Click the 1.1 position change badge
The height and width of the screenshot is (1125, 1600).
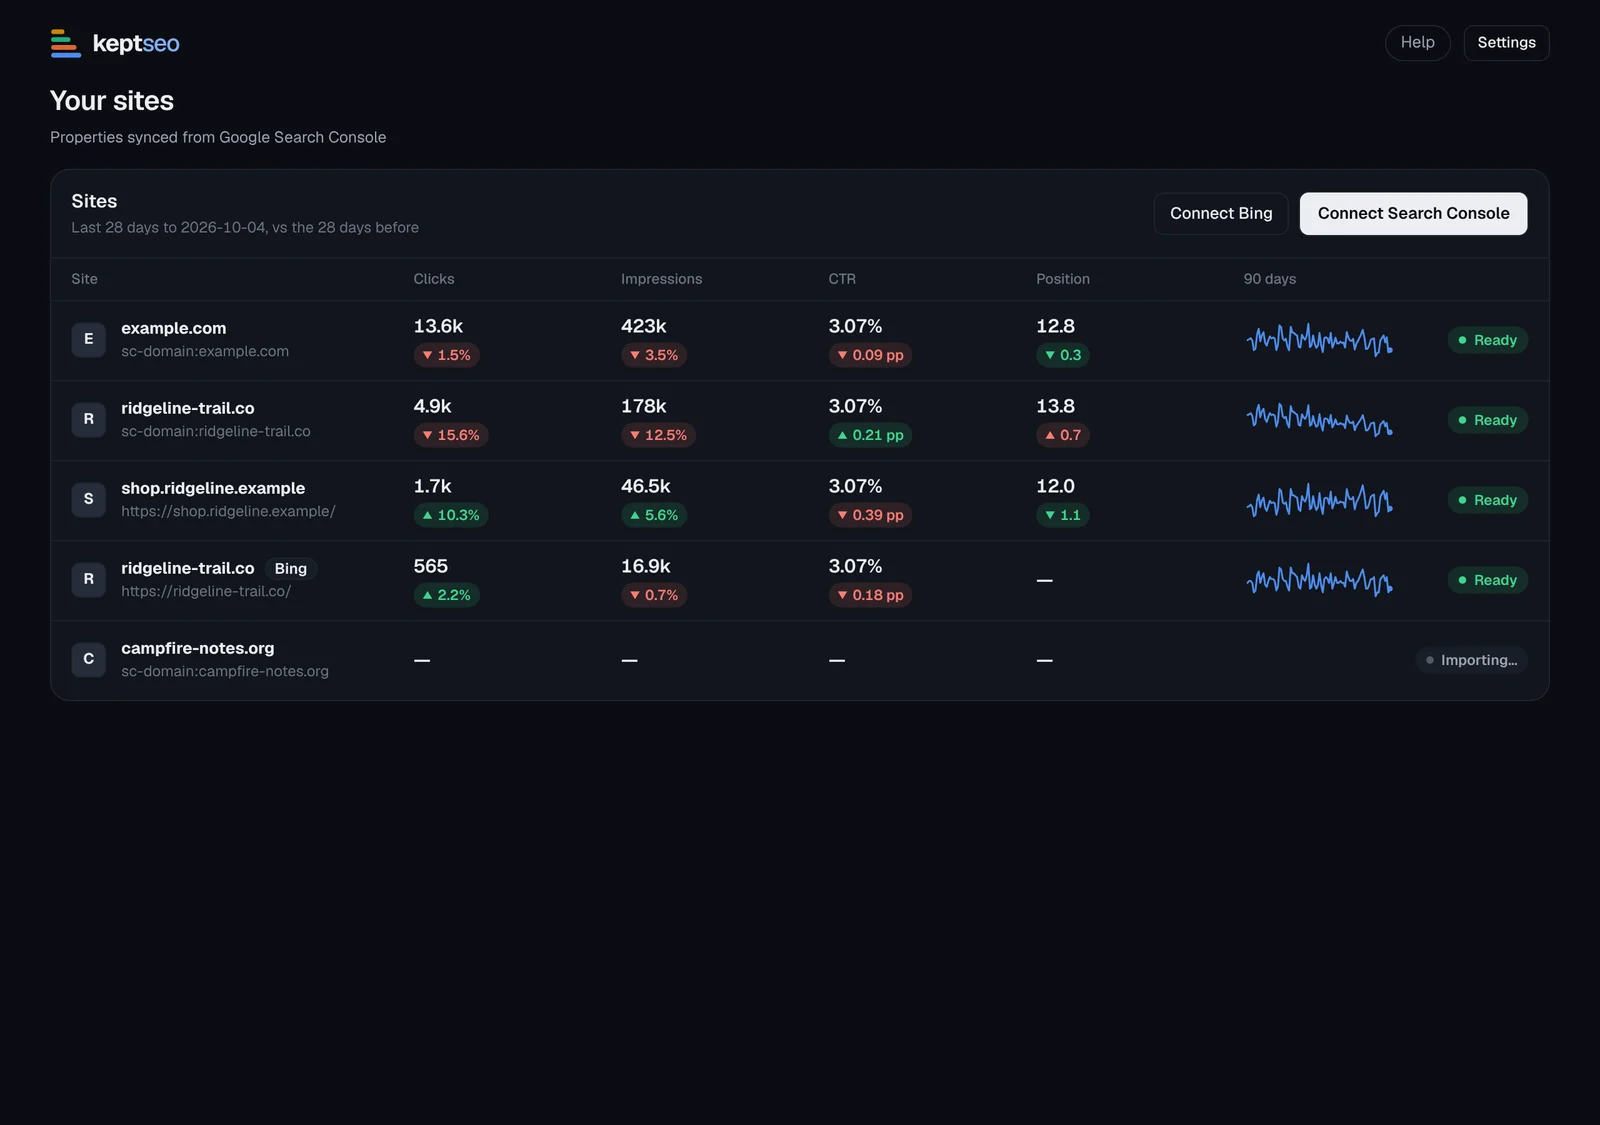tap(1062, 515)
